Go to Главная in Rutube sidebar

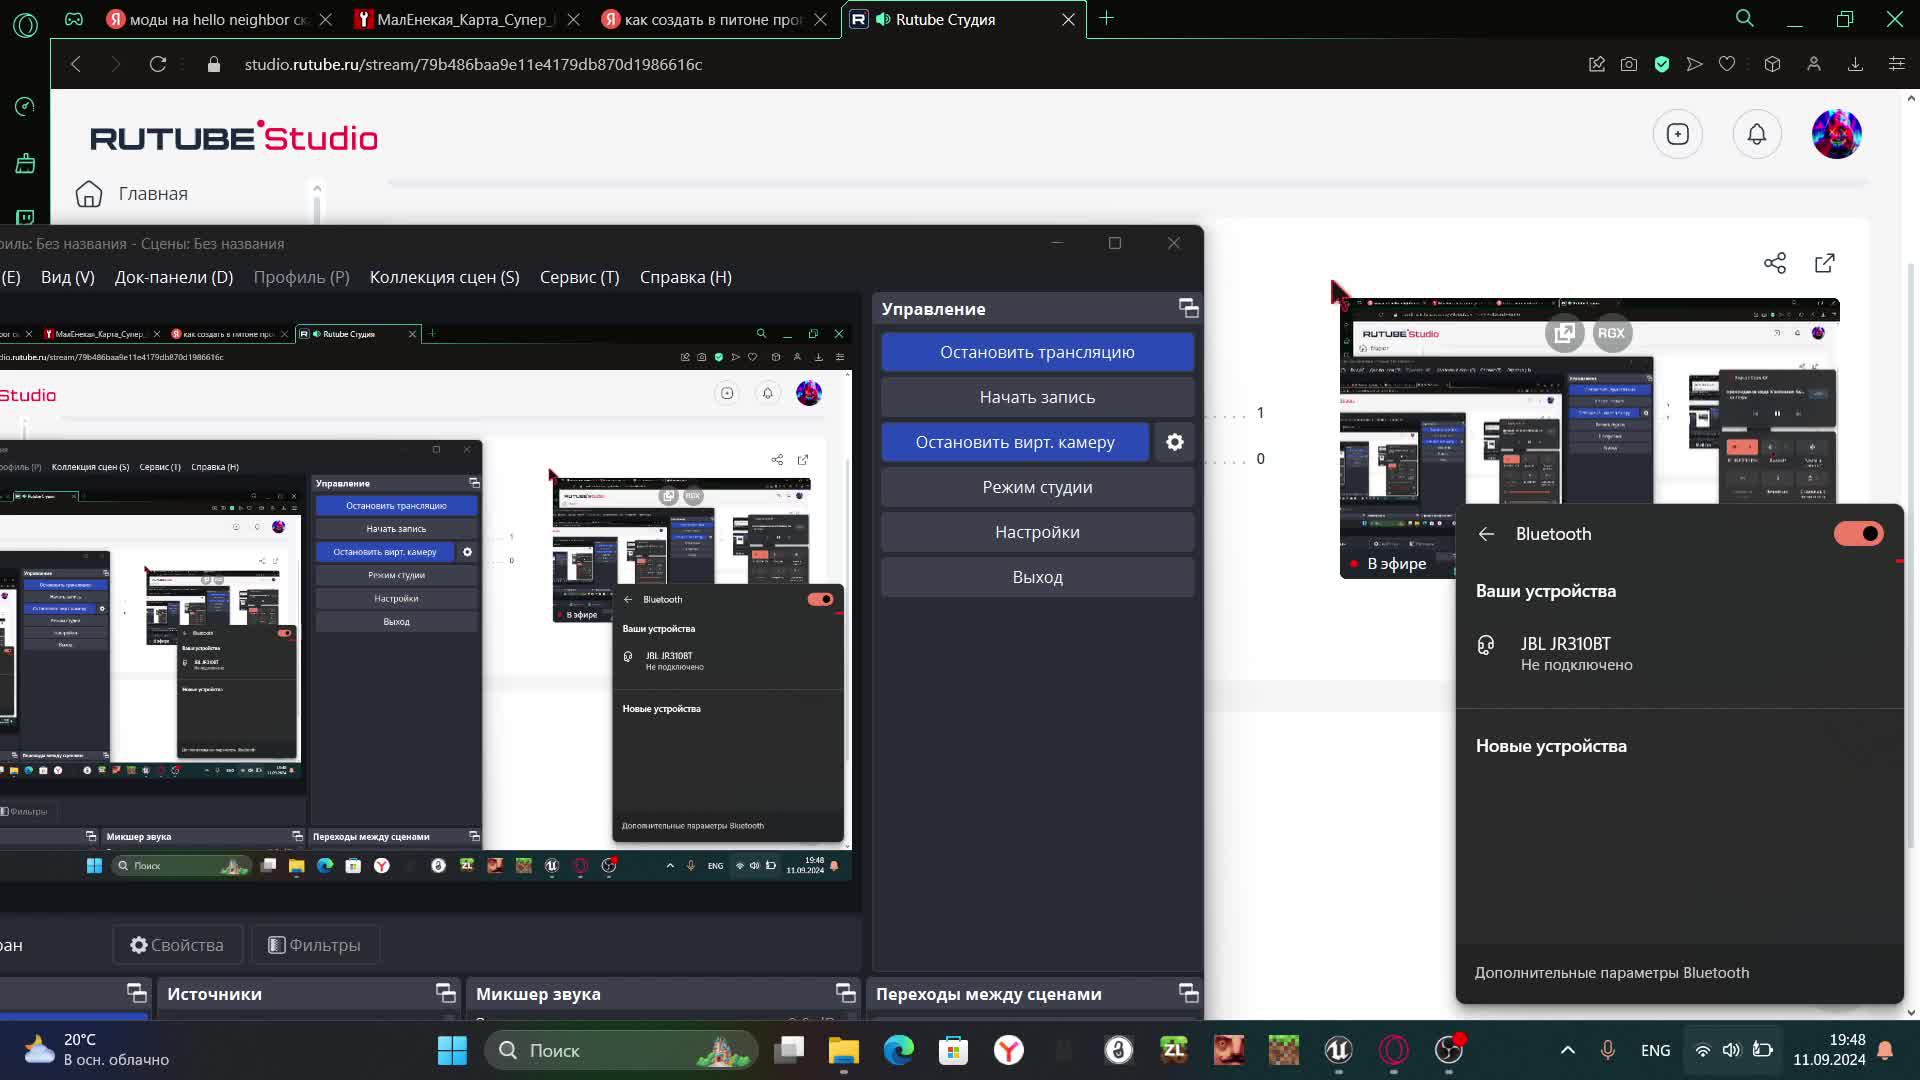[153, 194]
